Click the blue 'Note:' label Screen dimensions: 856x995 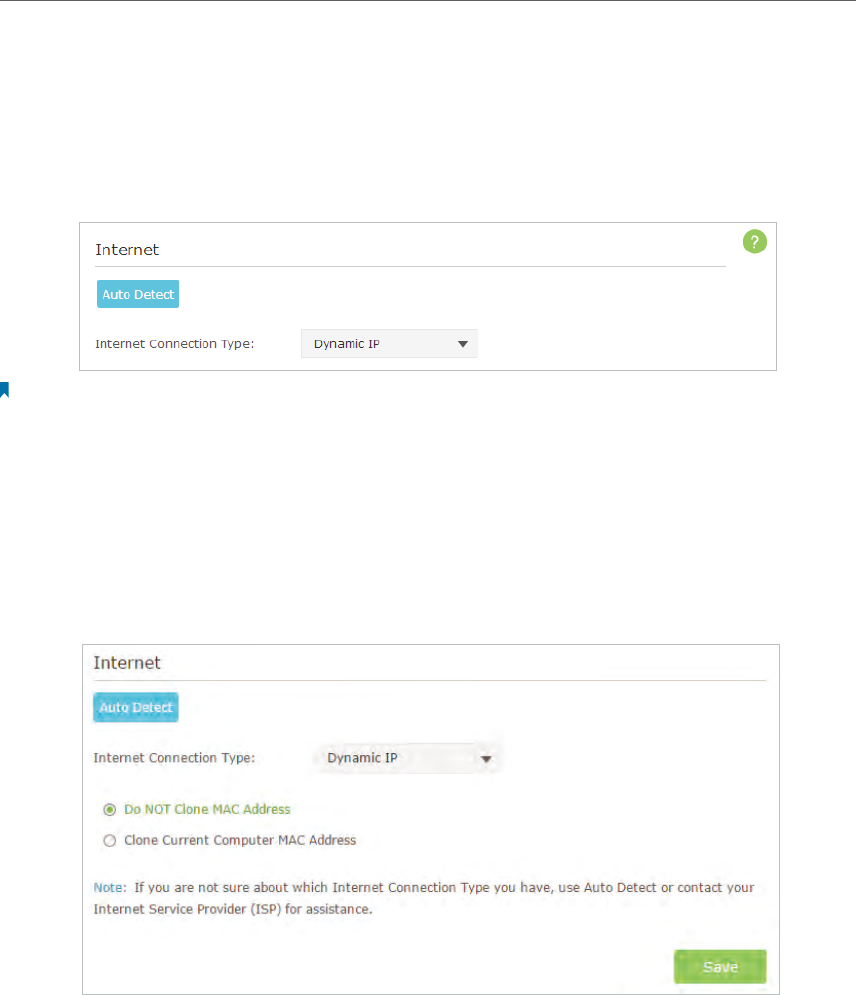pyautogui.click(x=110, y=887)
